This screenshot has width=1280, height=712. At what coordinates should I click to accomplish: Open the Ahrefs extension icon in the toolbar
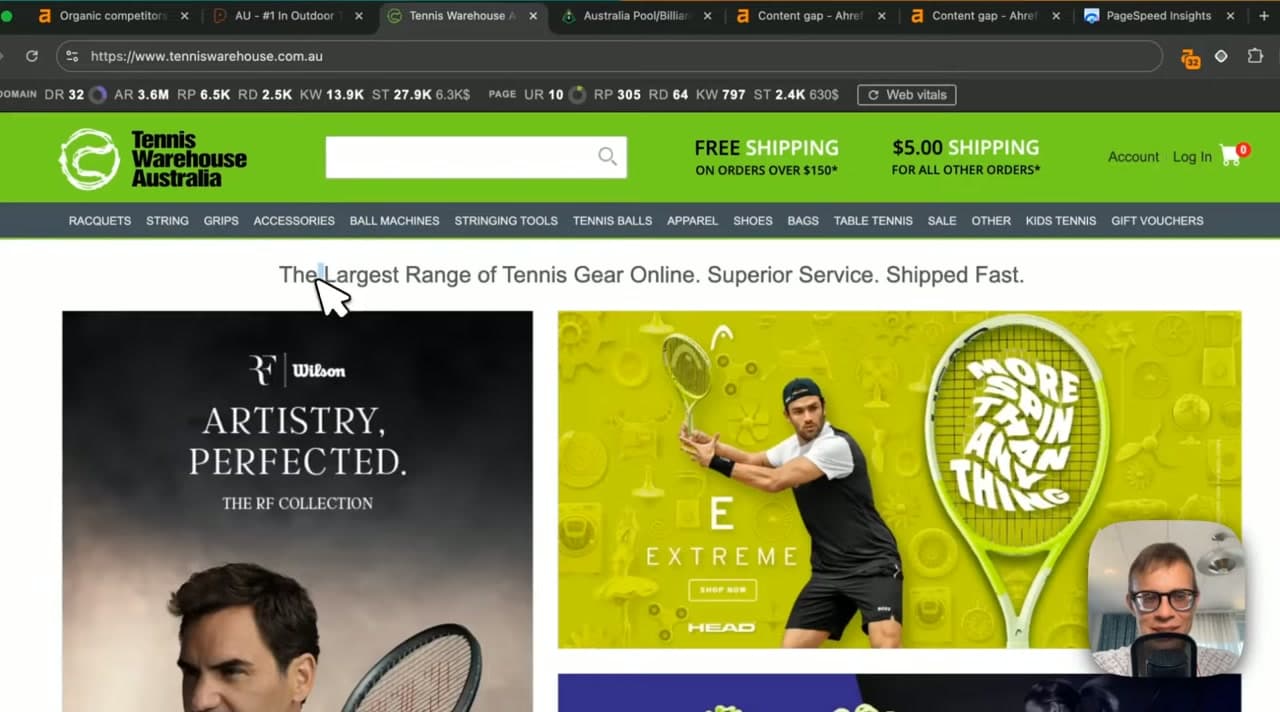pyautogui.click(x=1190, y=57)
